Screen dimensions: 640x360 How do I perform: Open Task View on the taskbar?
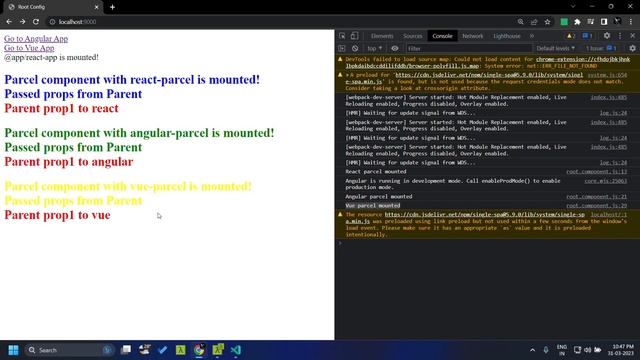click(x=126, y=350)
